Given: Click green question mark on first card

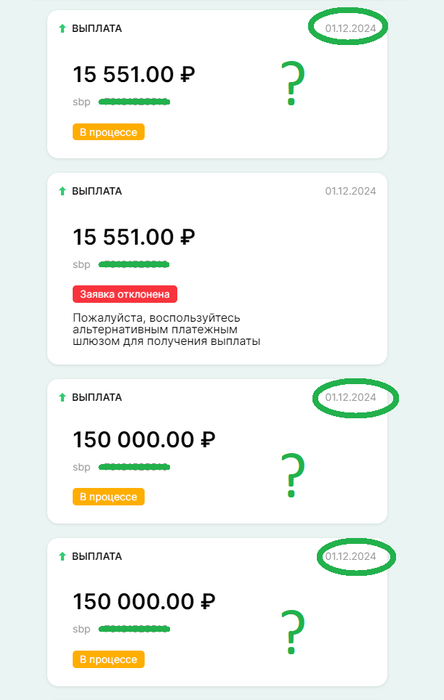Looking at the screenshot, I should 292,83.
